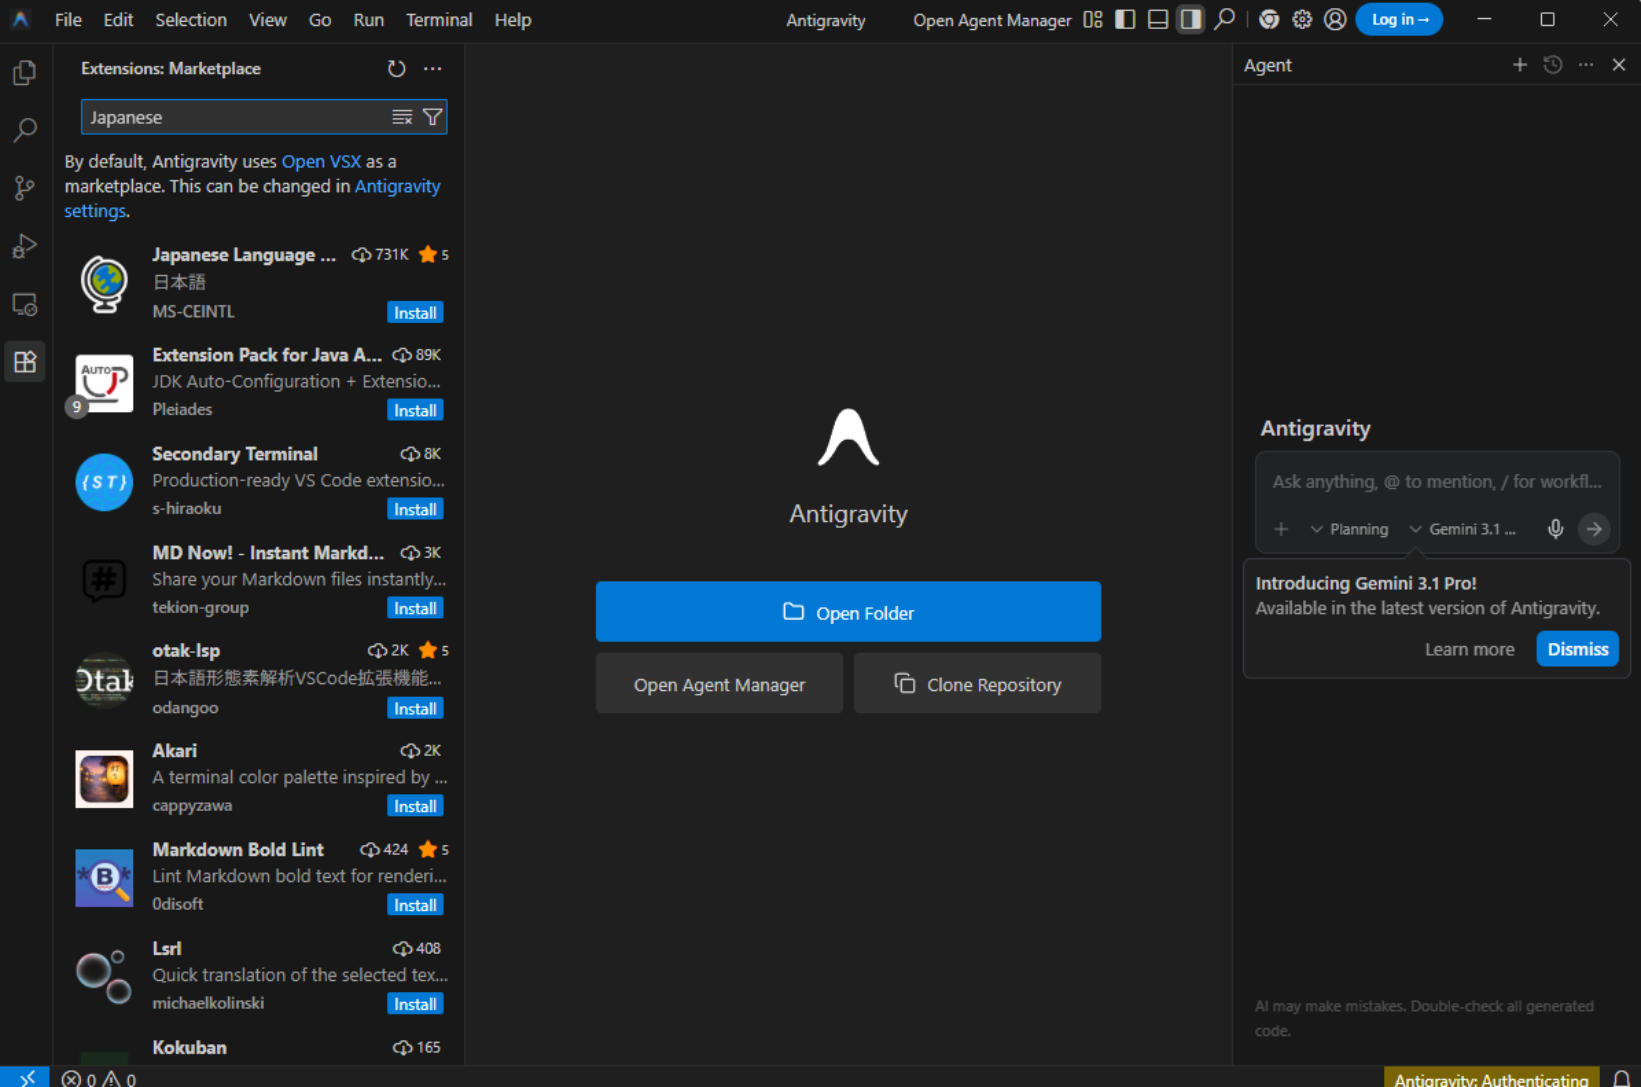Install the Secondary Terminal extension
This screenshot has width=1641, height=1087.
[415, 510]
